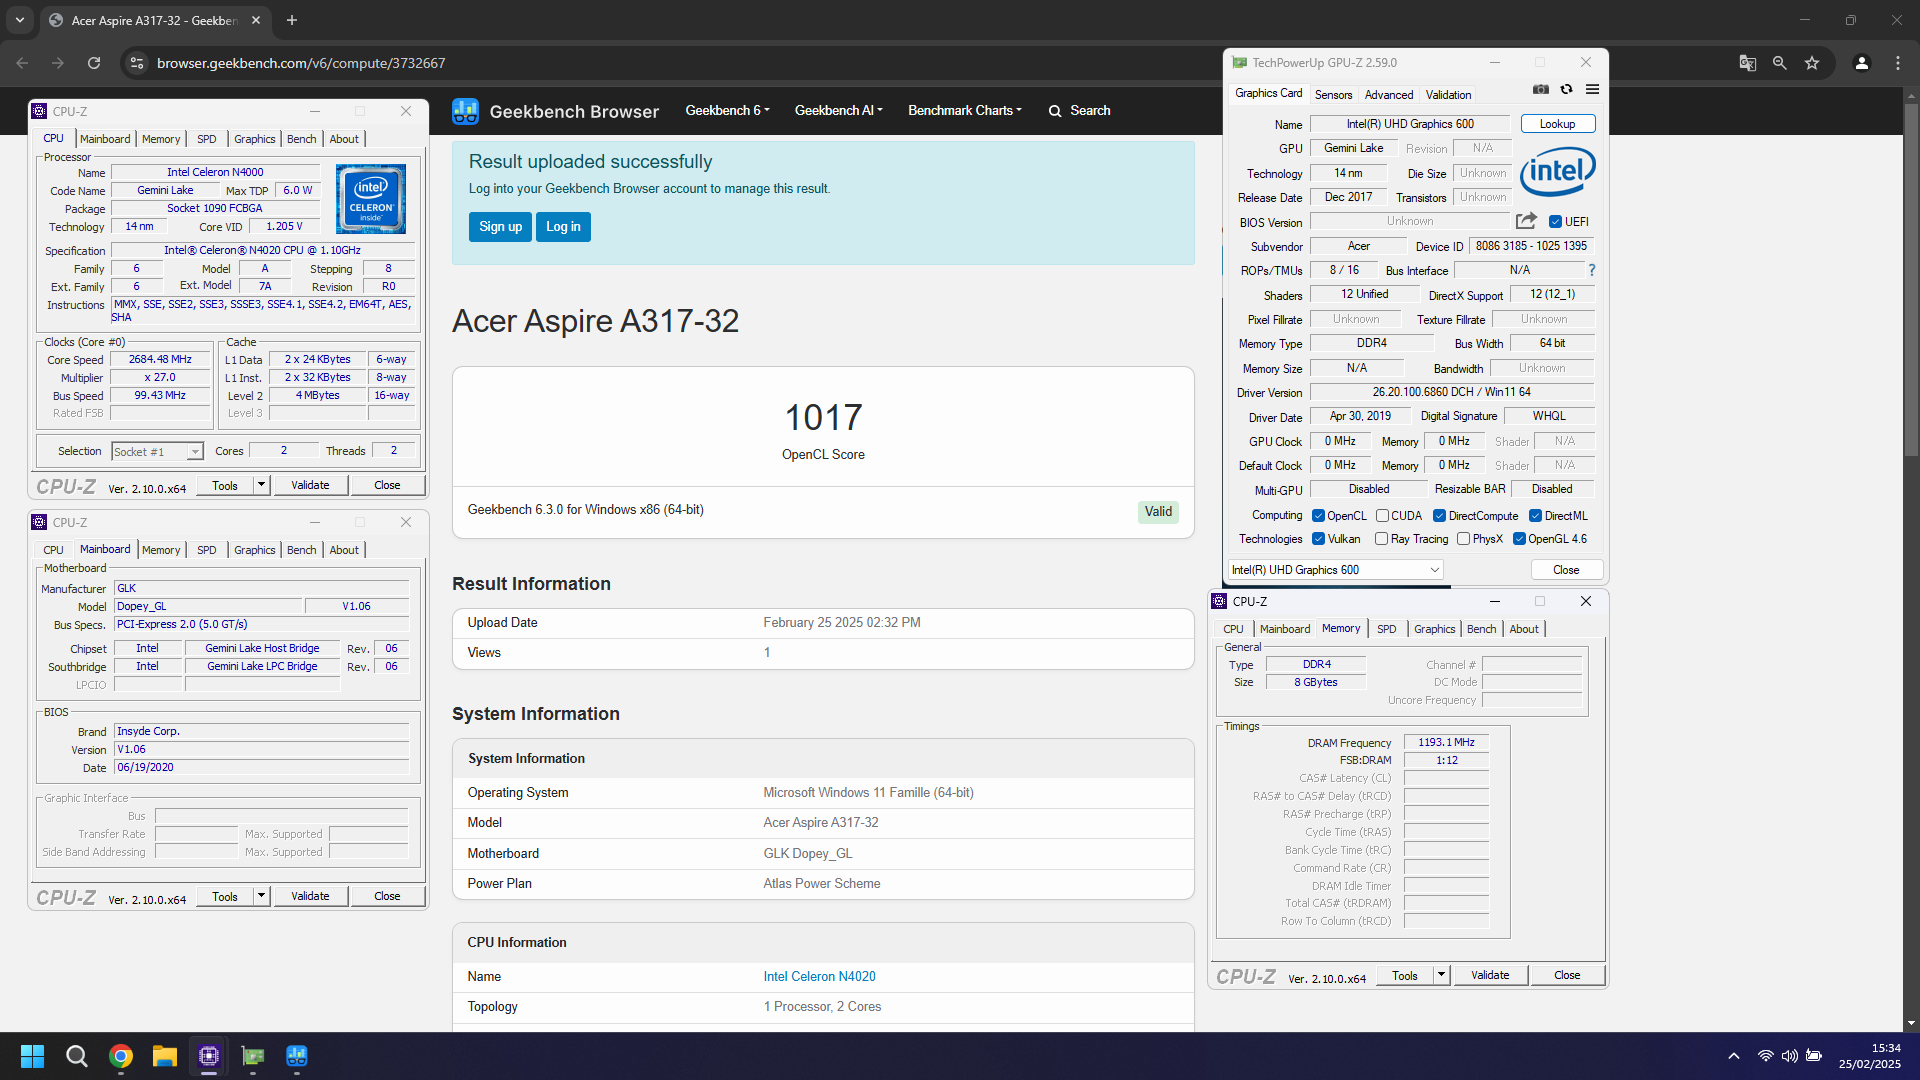
Task: Open the Chrome three-dot menu
Action: (1898, 63)
